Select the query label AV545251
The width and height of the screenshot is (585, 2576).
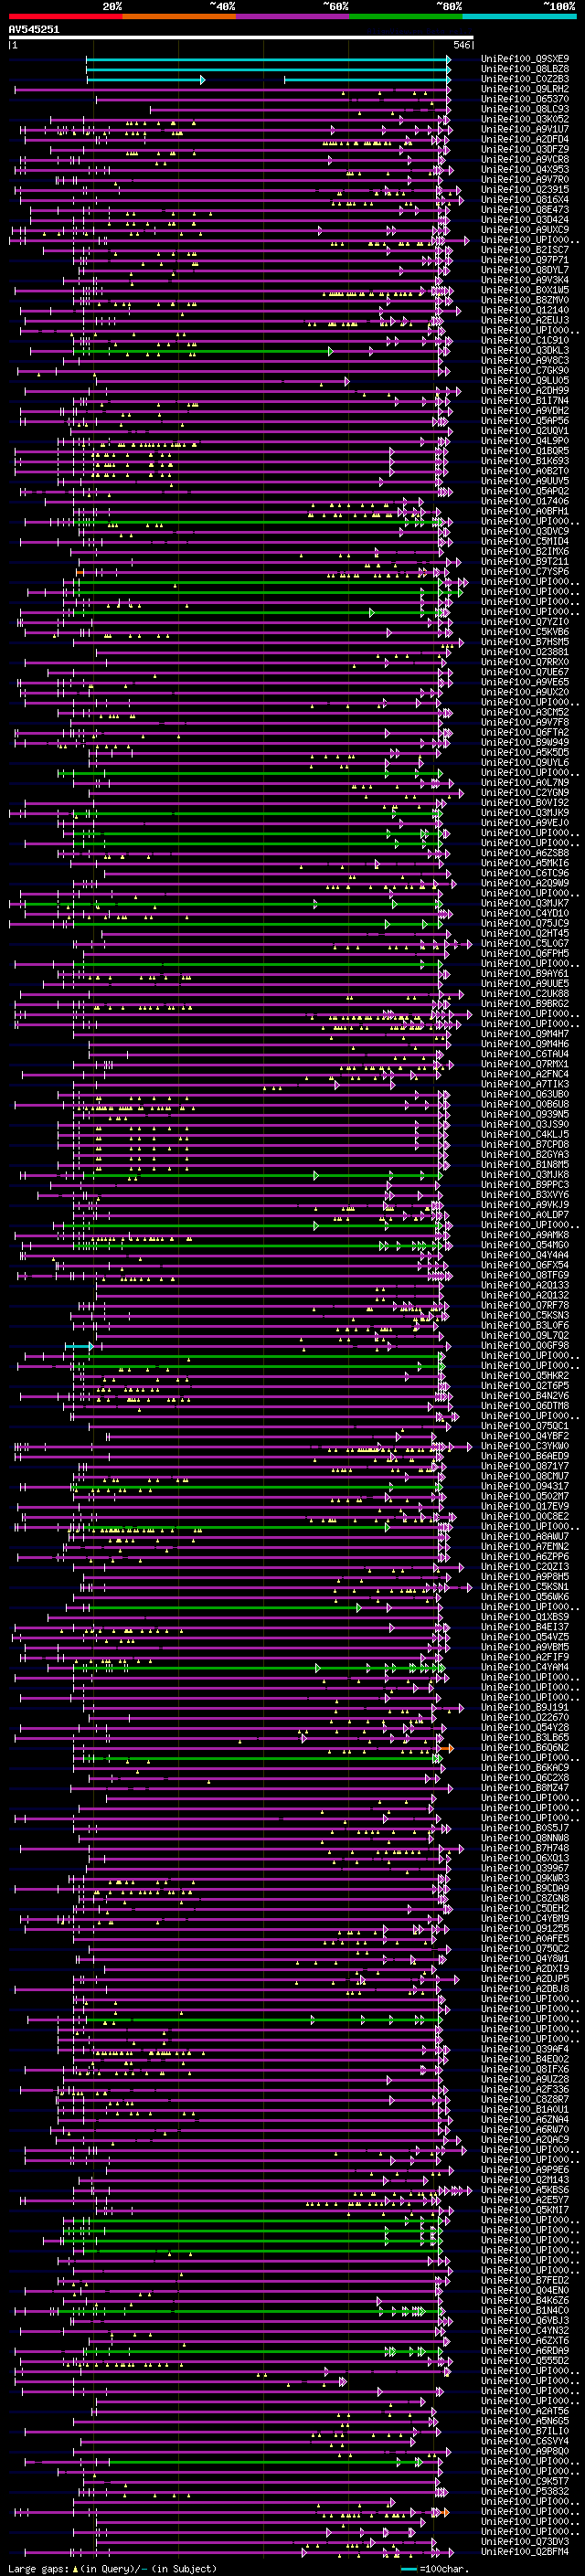[x=34, y=30]
